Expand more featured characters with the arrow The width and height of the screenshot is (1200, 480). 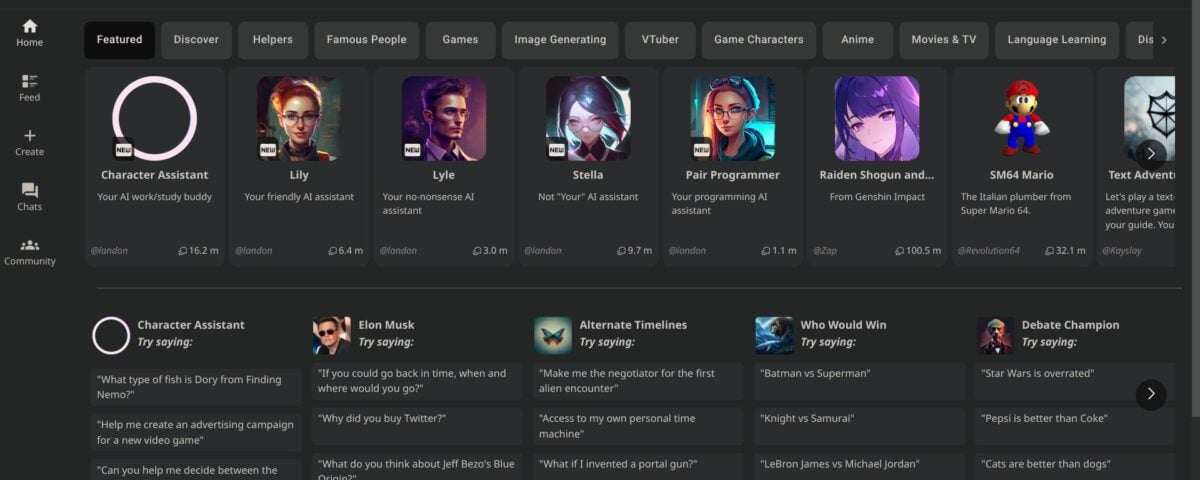tap(1151, 153)
